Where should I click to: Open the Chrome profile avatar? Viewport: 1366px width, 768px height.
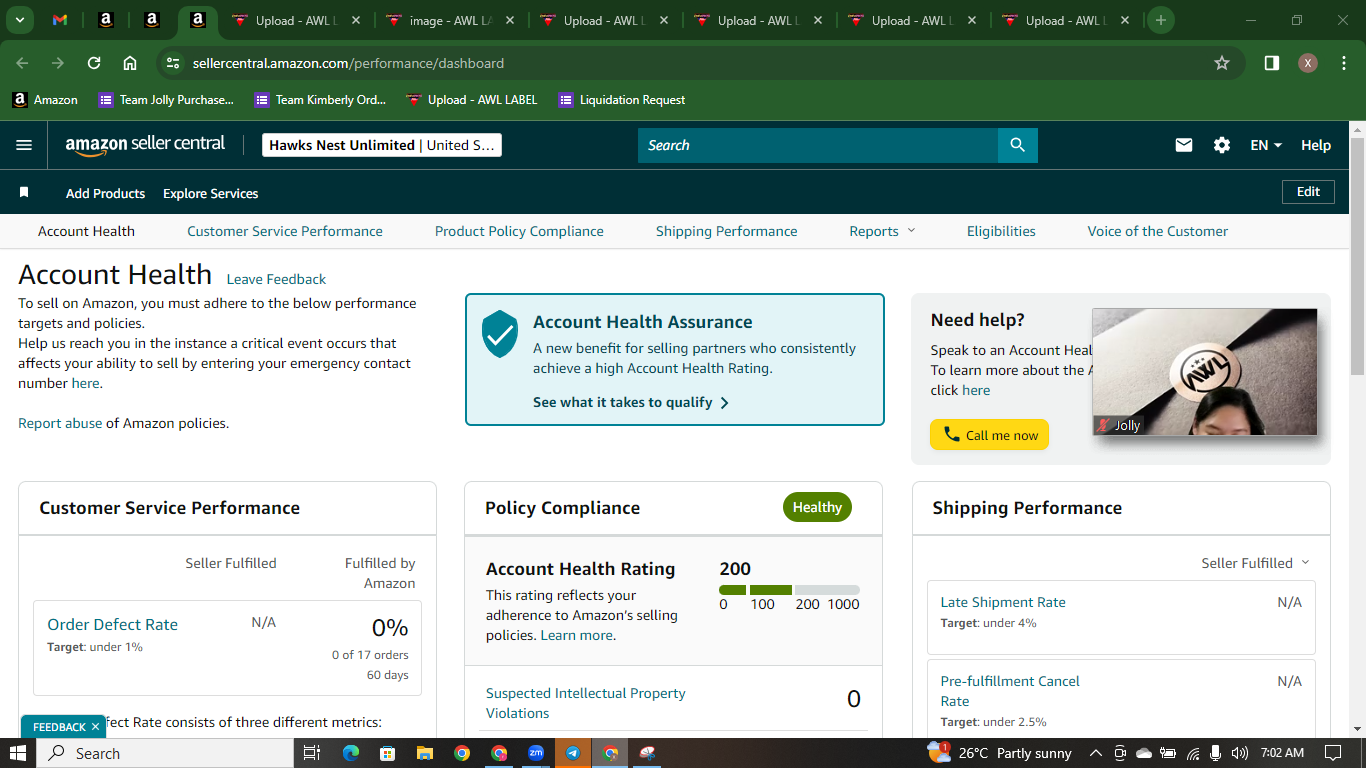pos(1308,63)
